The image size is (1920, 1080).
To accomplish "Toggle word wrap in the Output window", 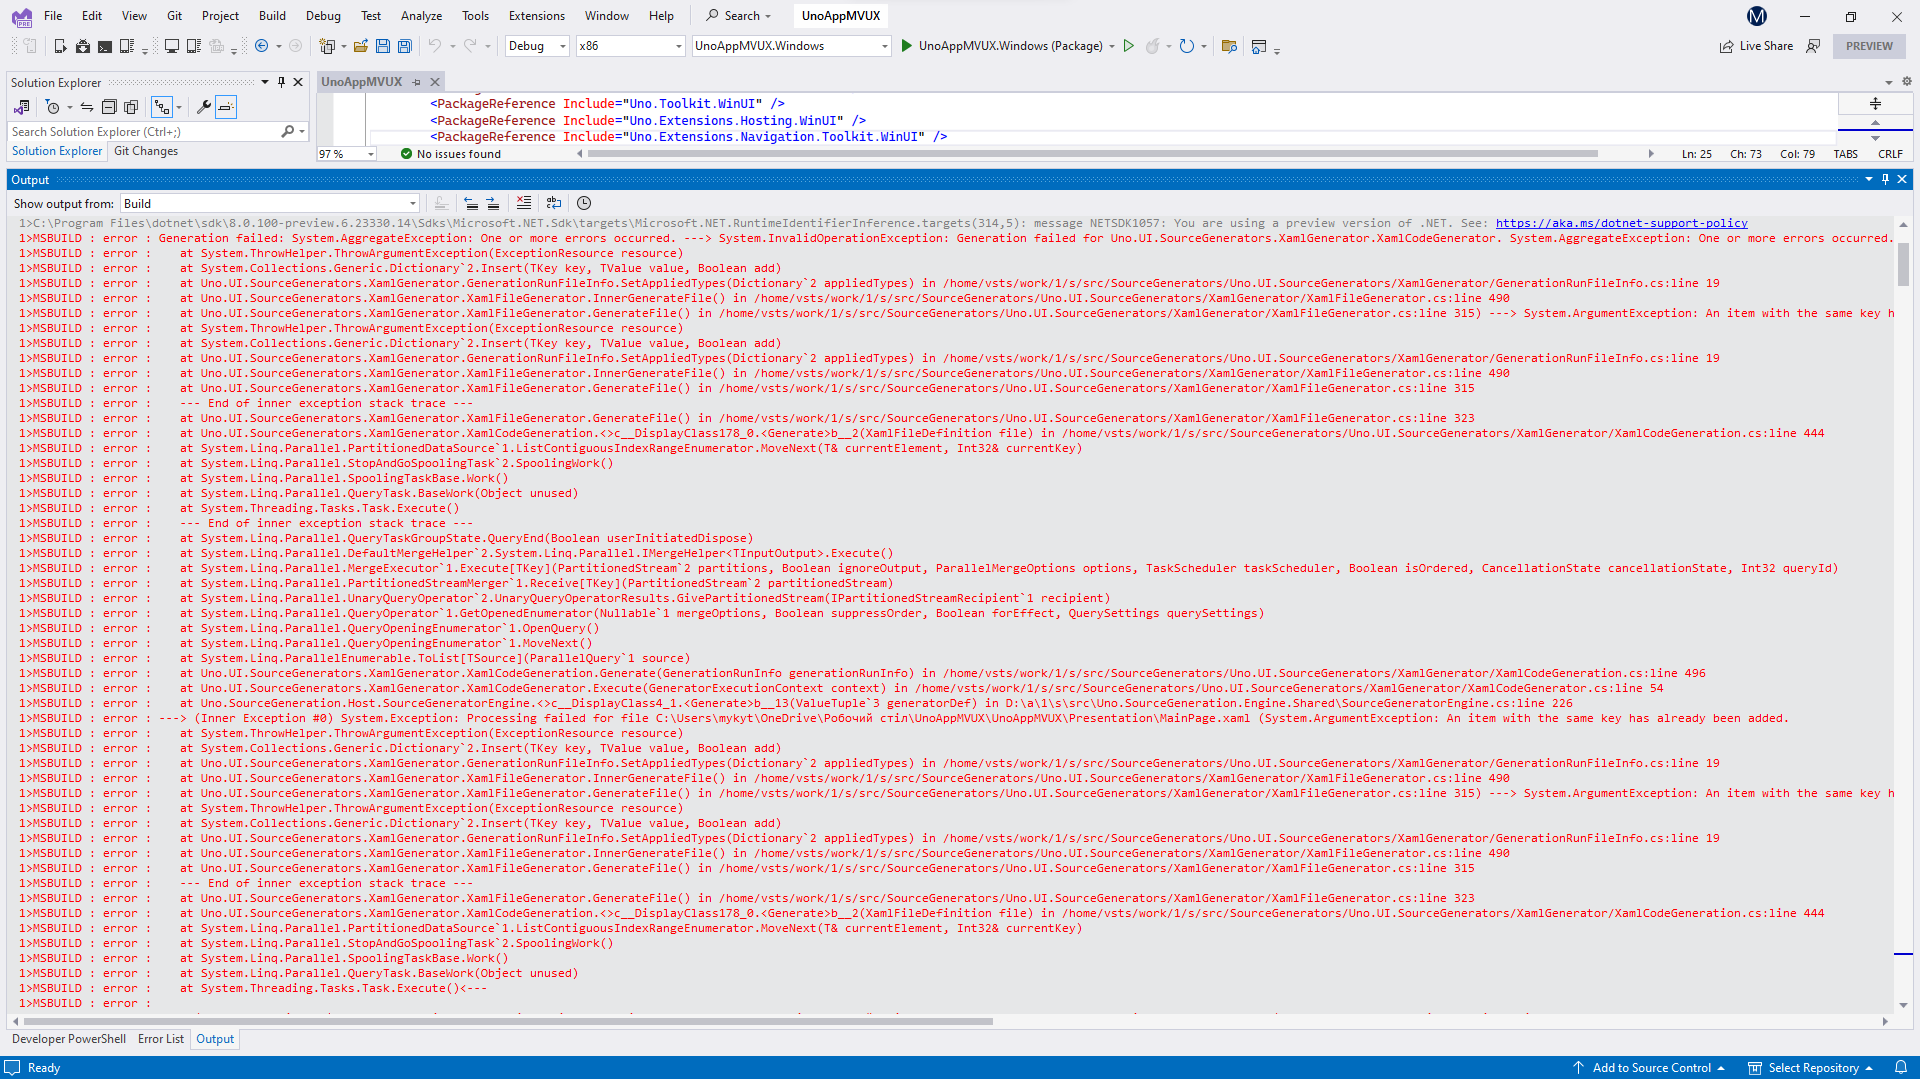I will point(554,203).
